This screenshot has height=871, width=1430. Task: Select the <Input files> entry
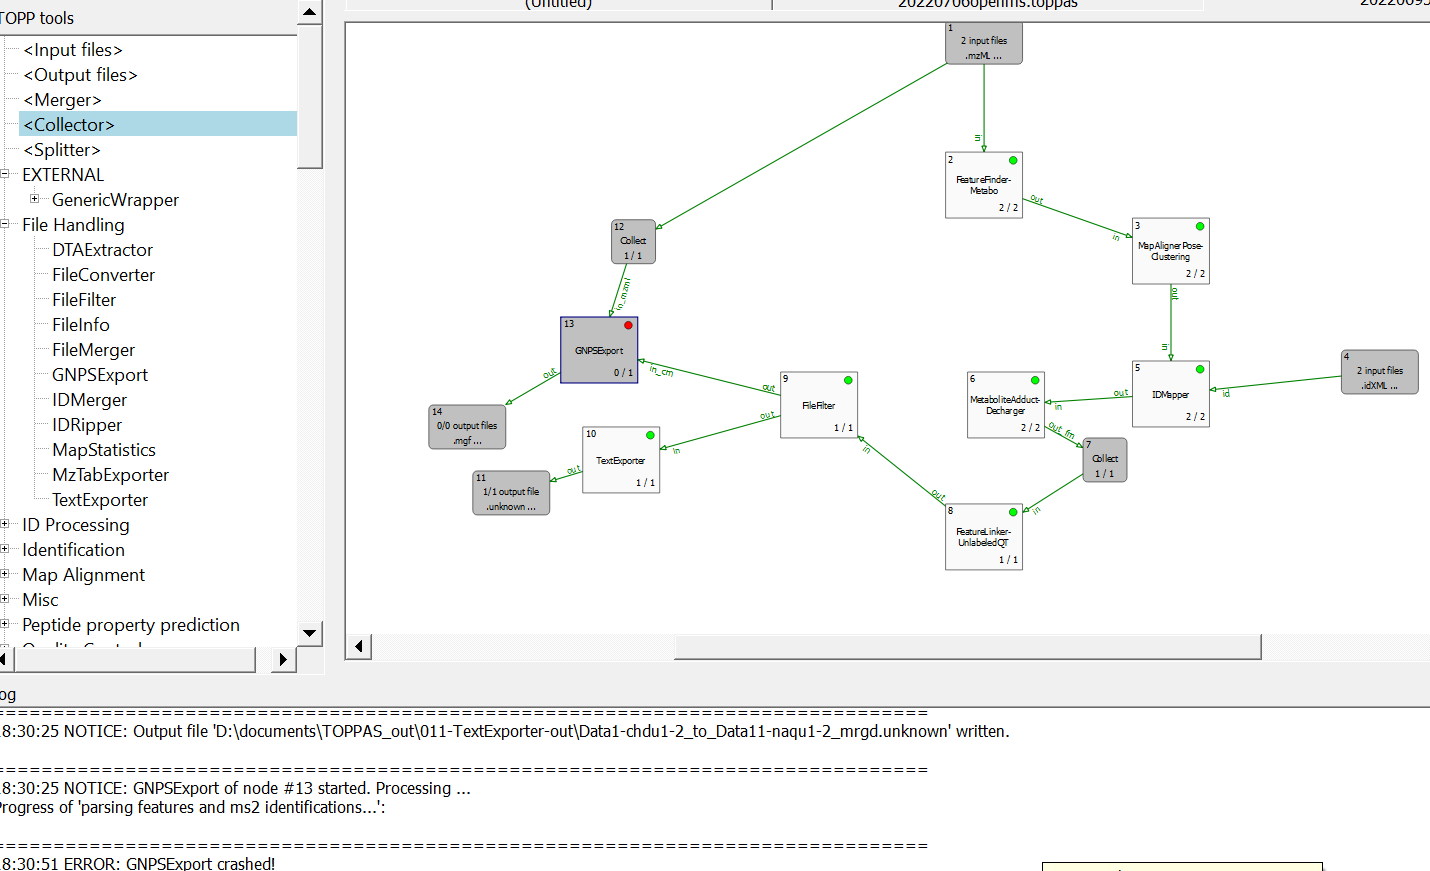tap(73, 50)
